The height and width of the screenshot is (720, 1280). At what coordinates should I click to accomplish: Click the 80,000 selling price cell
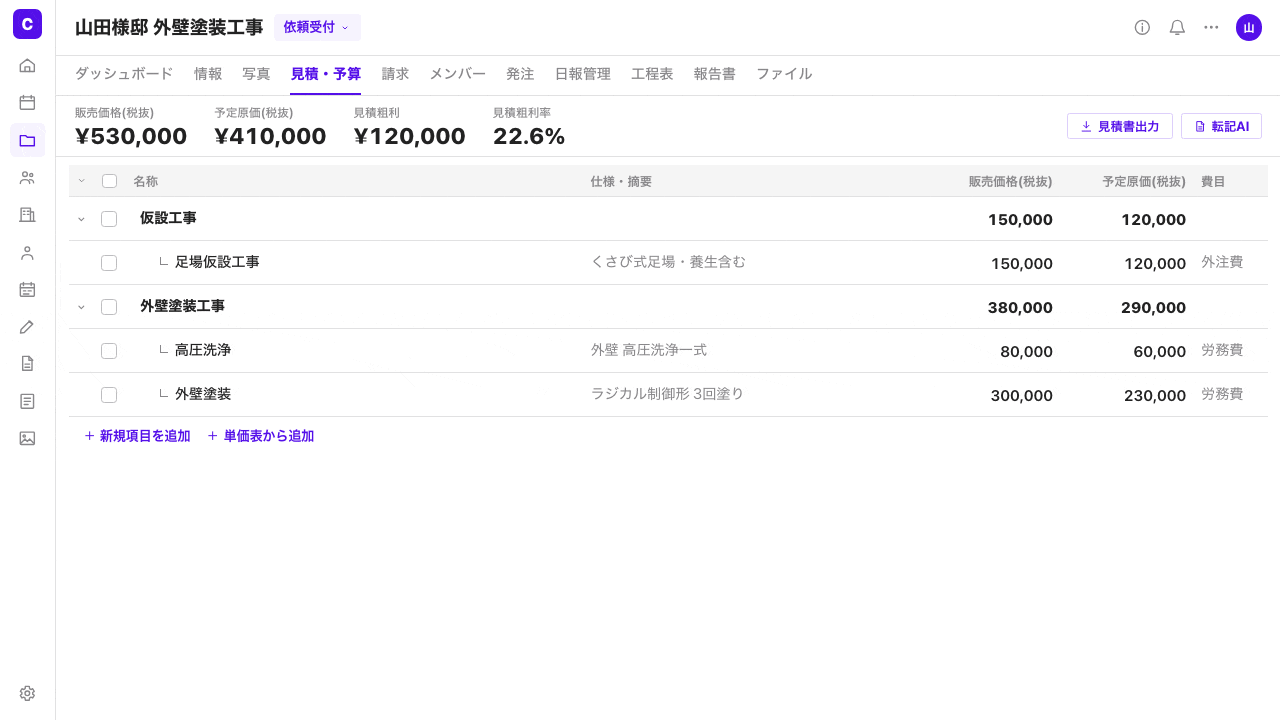pyautogui.click(x=1026, y=351)
